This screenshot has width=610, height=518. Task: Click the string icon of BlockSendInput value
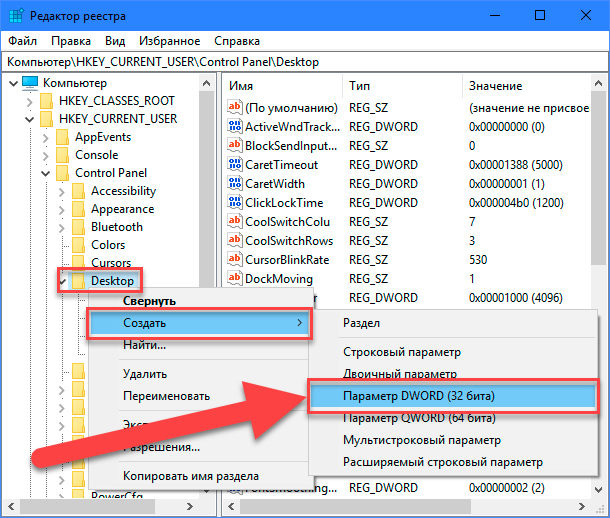[x=235, y=145]
